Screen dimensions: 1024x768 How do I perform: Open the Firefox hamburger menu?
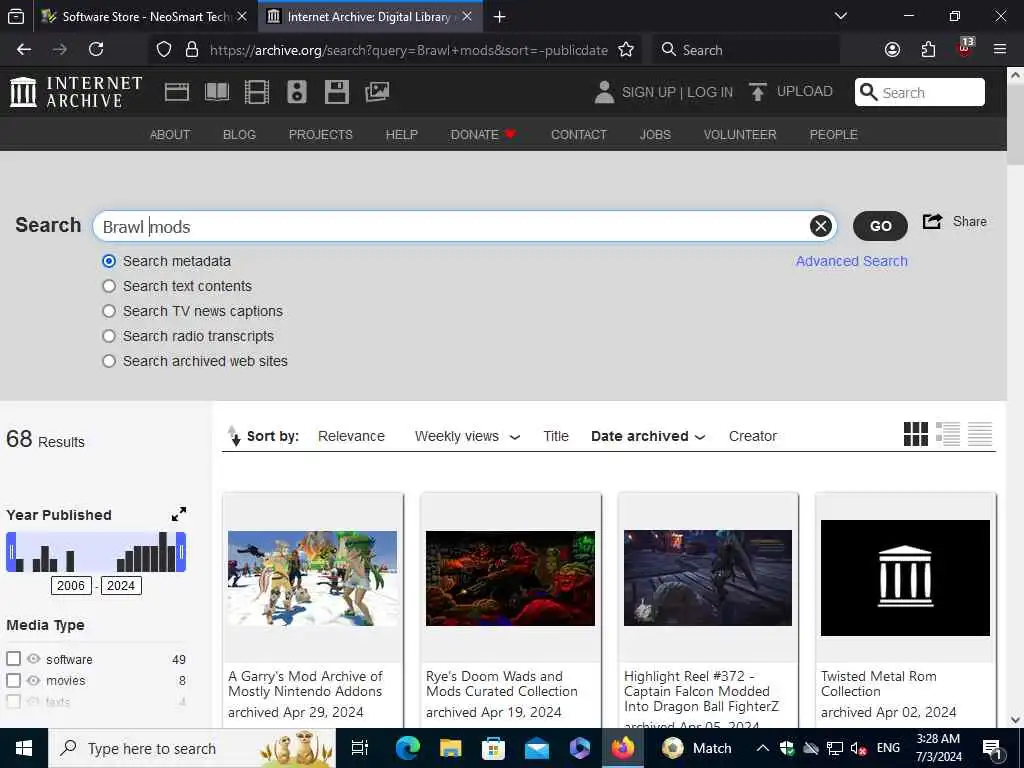click(x=1000, y=50)
